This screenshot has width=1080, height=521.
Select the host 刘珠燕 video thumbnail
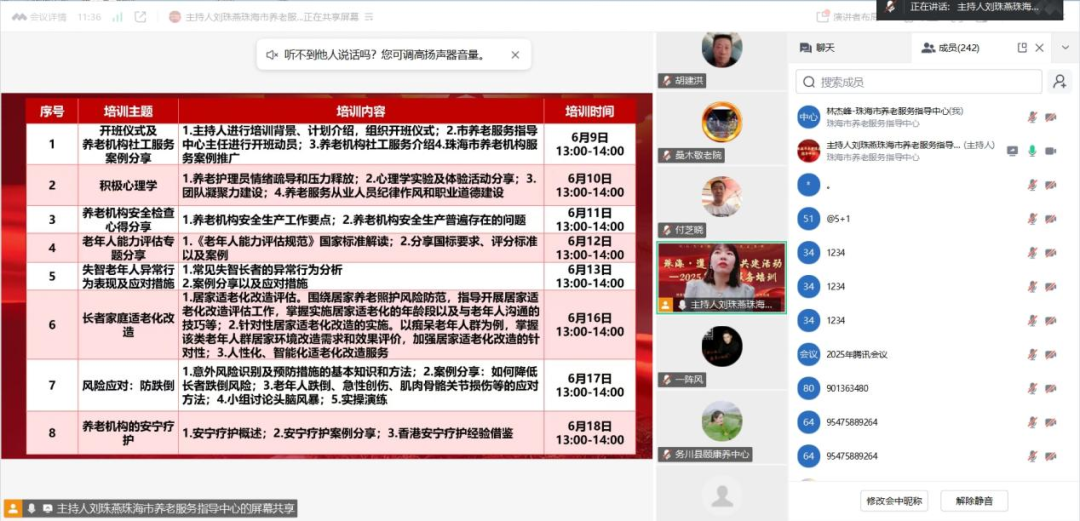pos(722,278)
